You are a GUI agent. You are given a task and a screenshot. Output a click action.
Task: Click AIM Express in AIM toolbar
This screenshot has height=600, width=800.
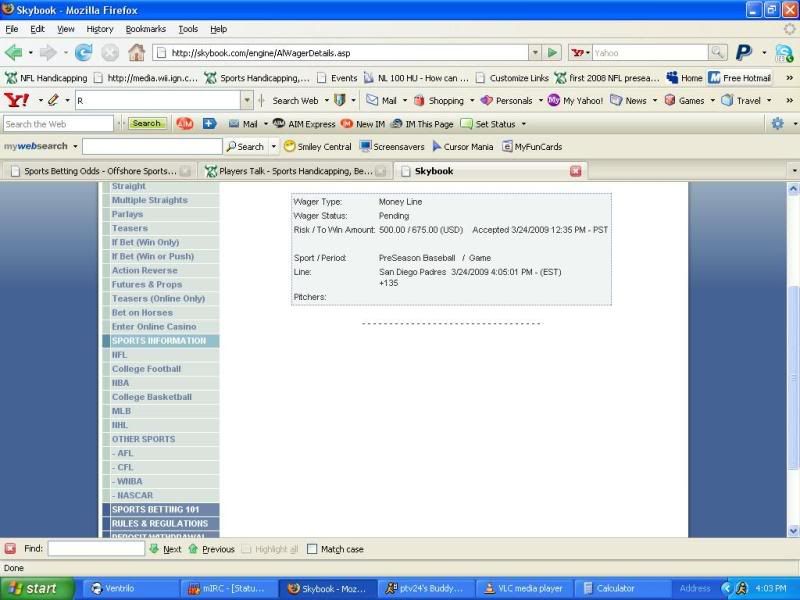[x=304, y=124]
